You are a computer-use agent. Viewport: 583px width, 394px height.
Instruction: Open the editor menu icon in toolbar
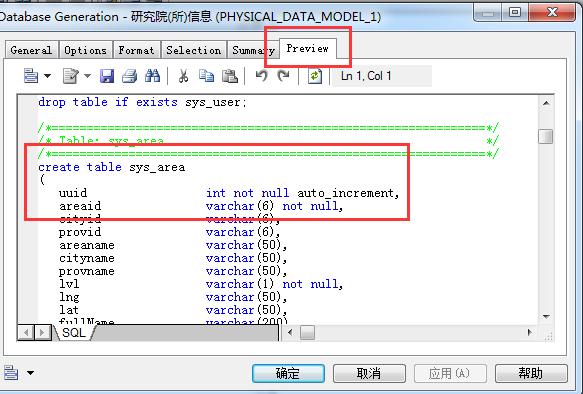coord(31,76)
